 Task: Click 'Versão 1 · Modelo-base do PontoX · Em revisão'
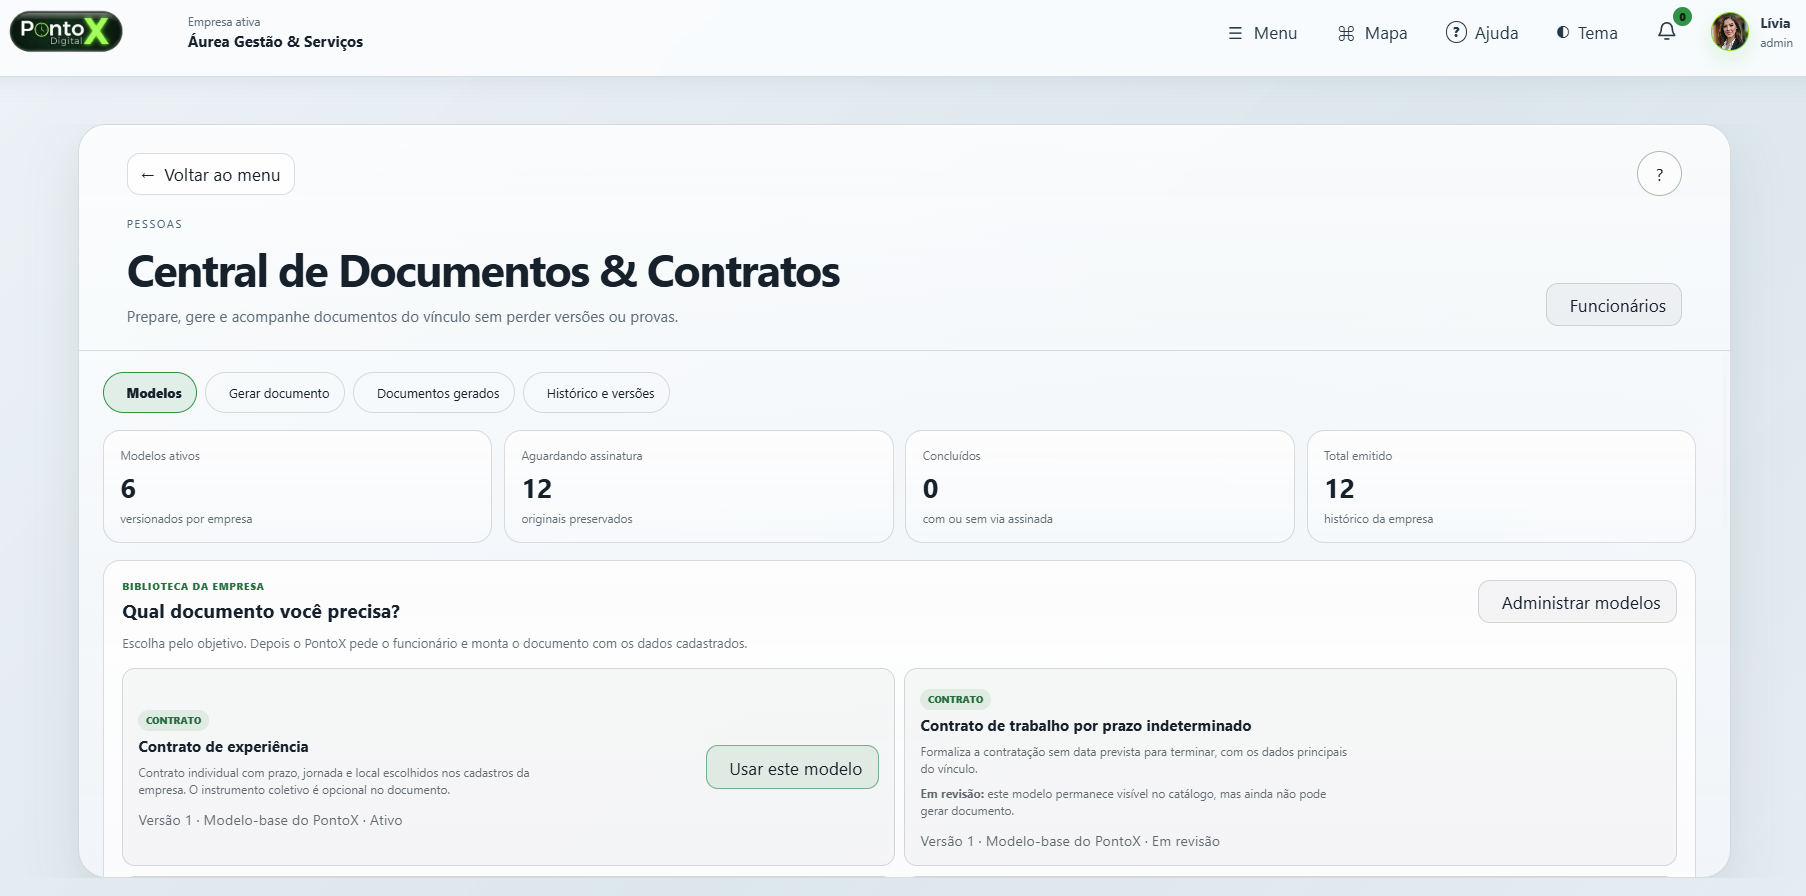1070,841
